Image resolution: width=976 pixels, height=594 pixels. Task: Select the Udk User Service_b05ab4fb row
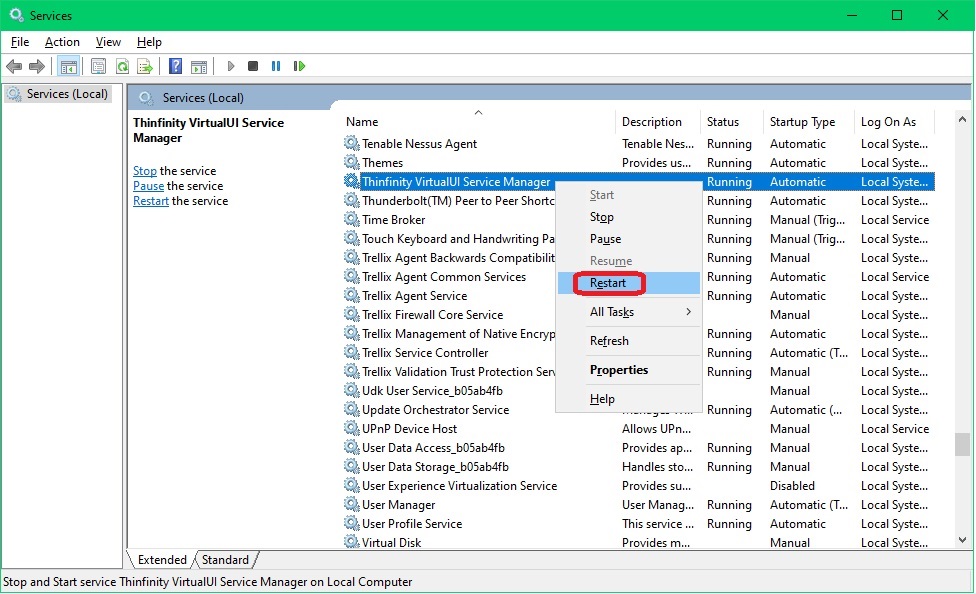tap(639, 390)
